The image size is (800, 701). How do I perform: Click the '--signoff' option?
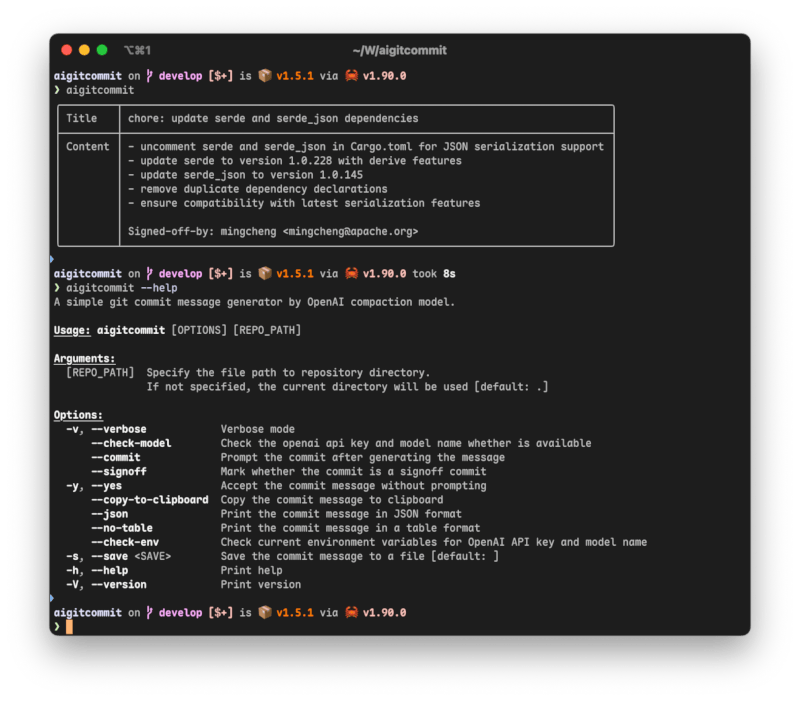119,471
